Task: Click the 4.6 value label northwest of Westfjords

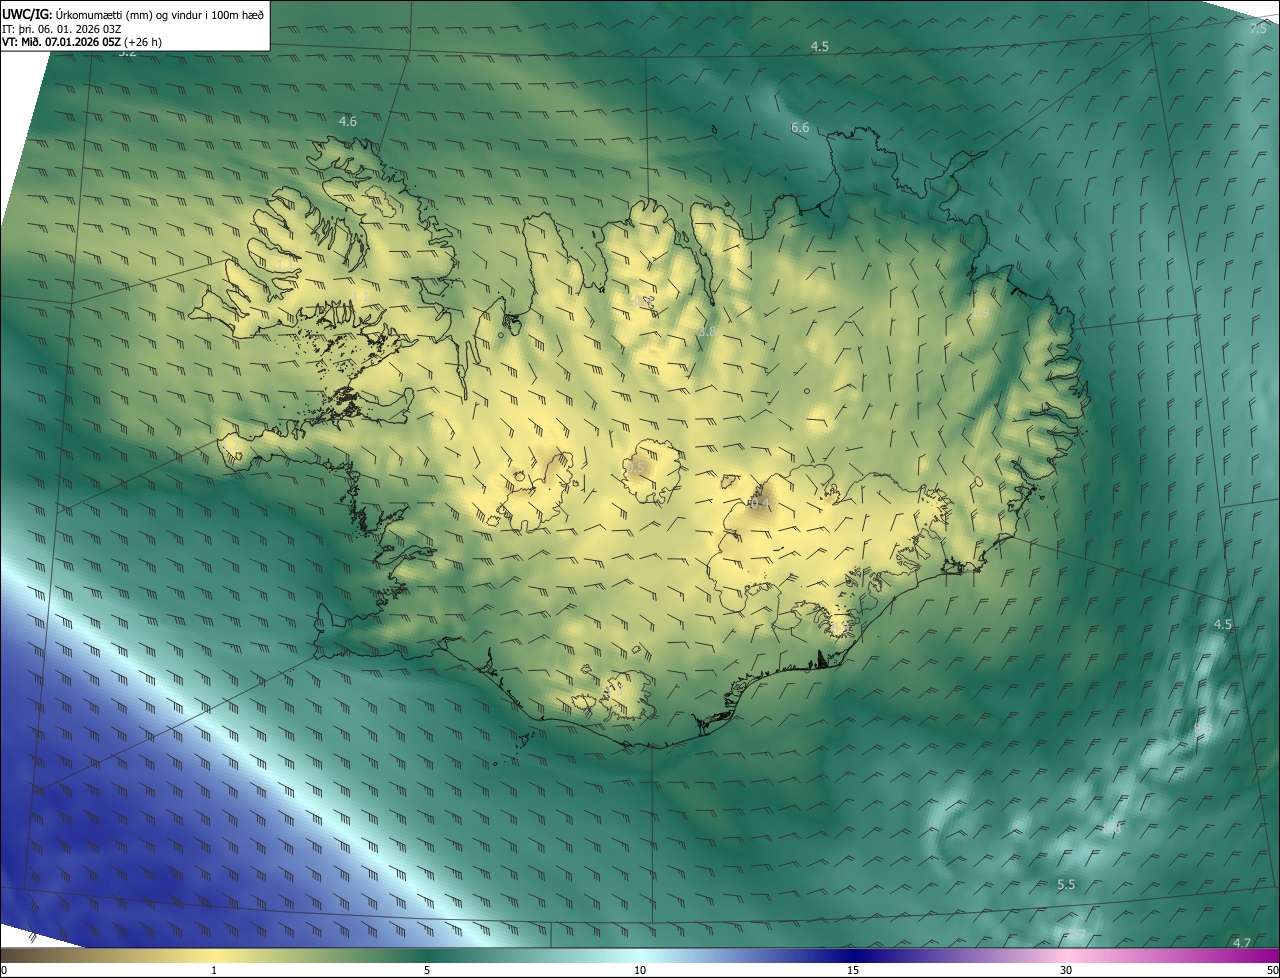Action: (347, 121)
